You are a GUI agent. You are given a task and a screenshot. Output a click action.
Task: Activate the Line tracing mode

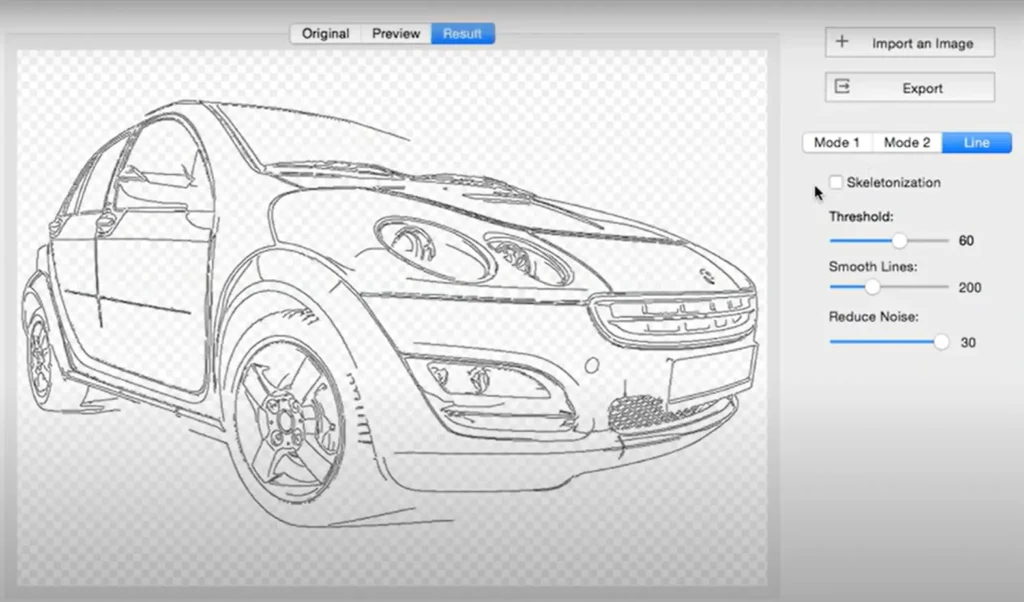(975, 142)
